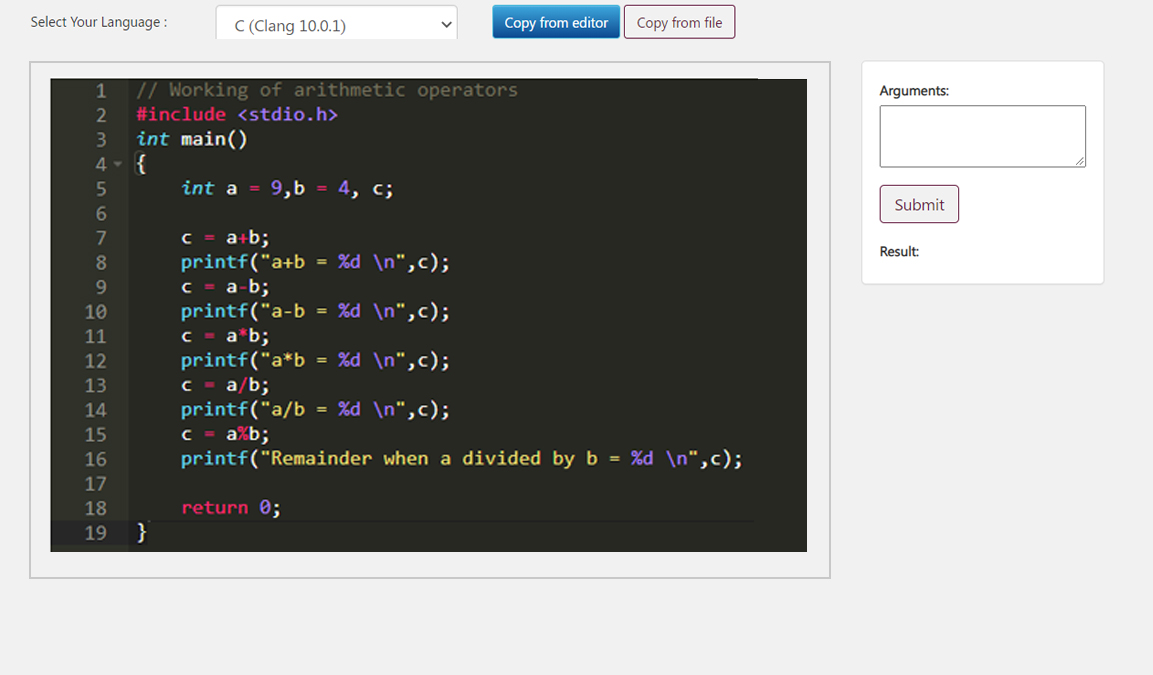This screenshot has height=675, width=1153.
Task: Place cursor on the return 0; line
Action: point(230,507)
